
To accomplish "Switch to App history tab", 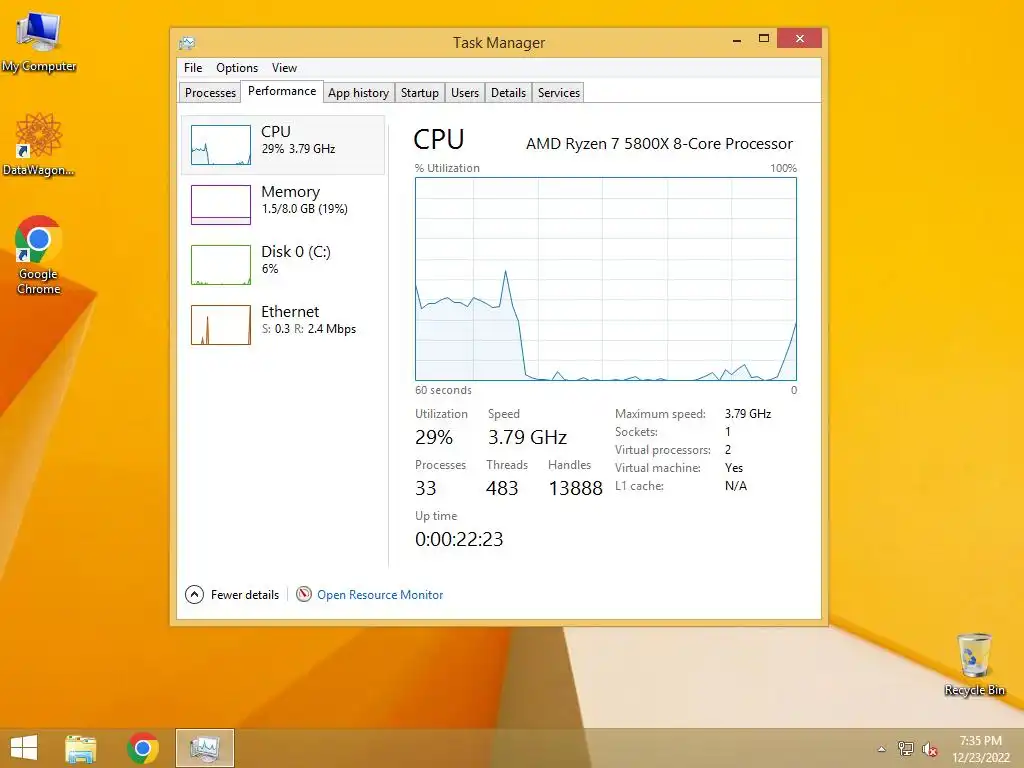I will [359, 93].
